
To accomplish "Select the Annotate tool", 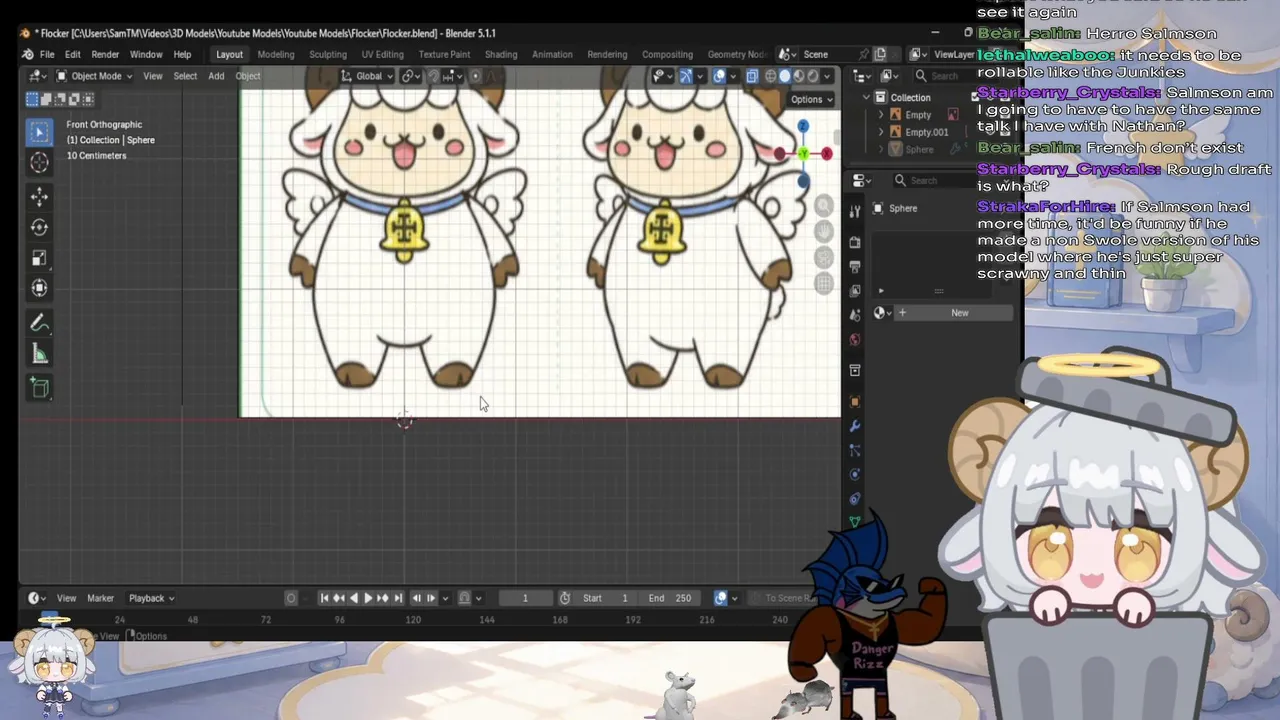I will coord(40,323).
